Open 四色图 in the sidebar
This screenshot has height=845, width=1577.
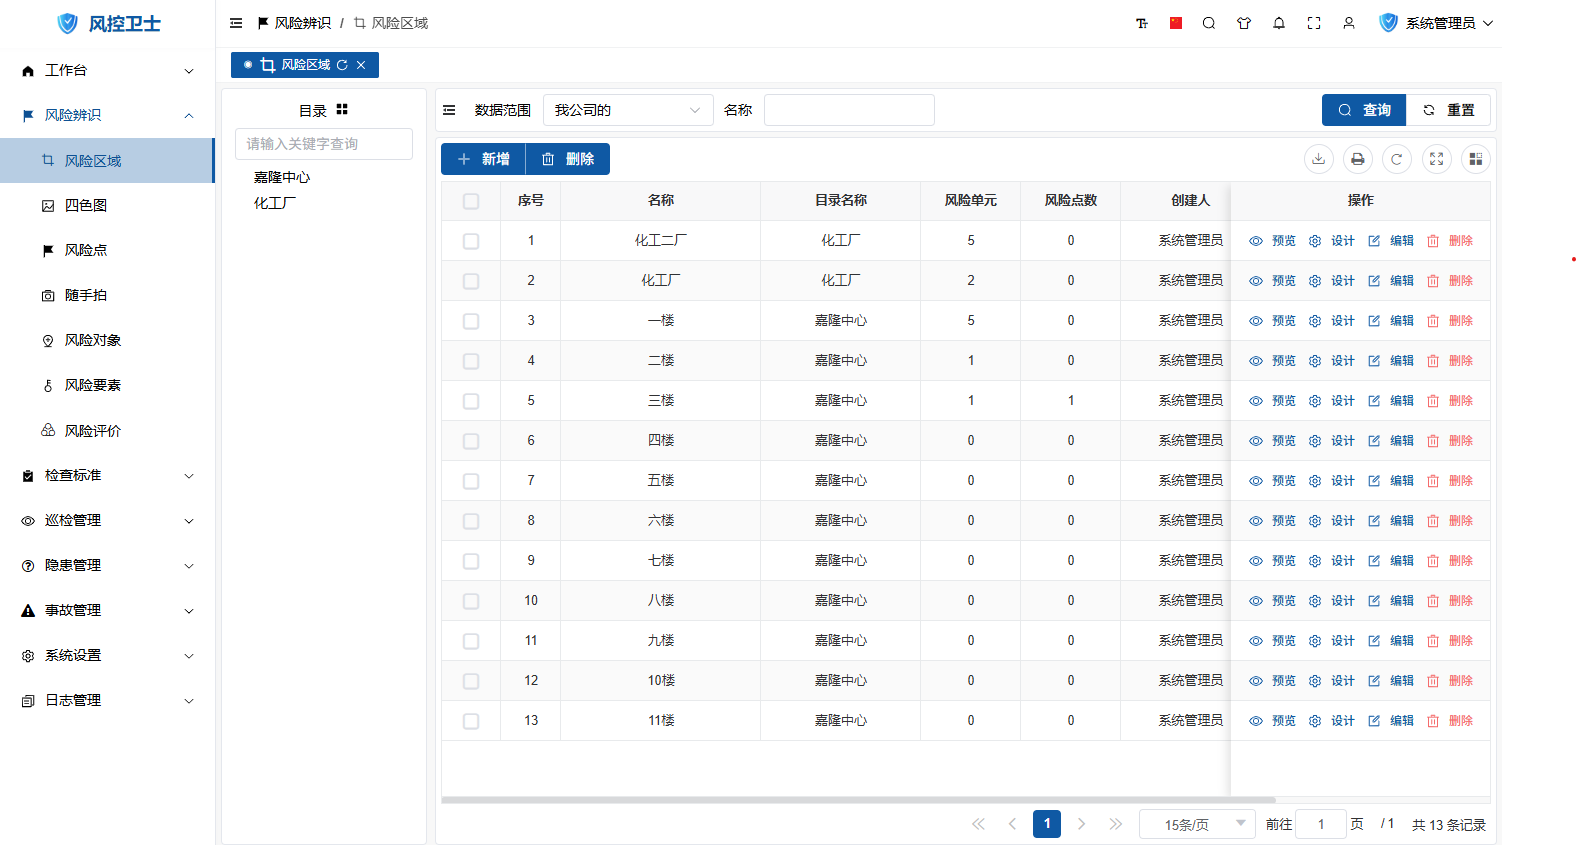pyautogui.click(x=86, y=205)
